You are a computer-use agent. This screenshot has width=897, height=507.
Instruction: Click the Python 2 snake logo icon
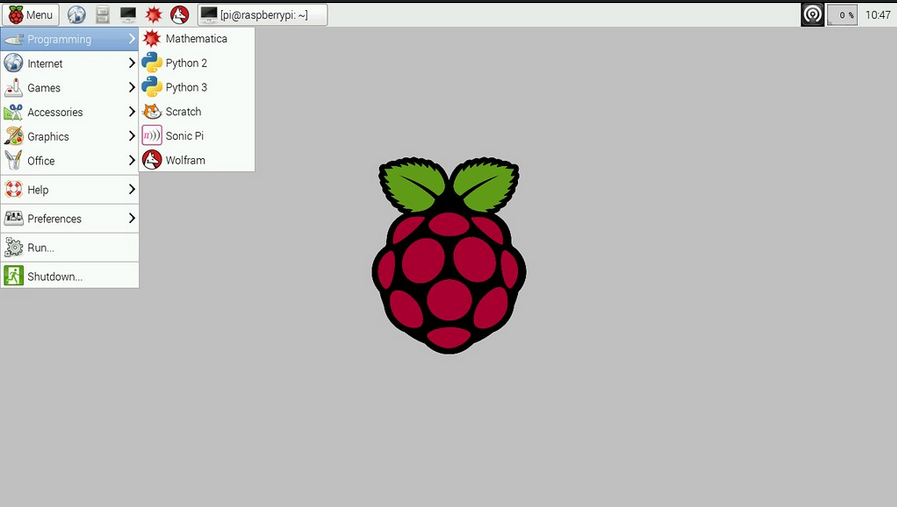pyautogui.click(x=152, y=62)
